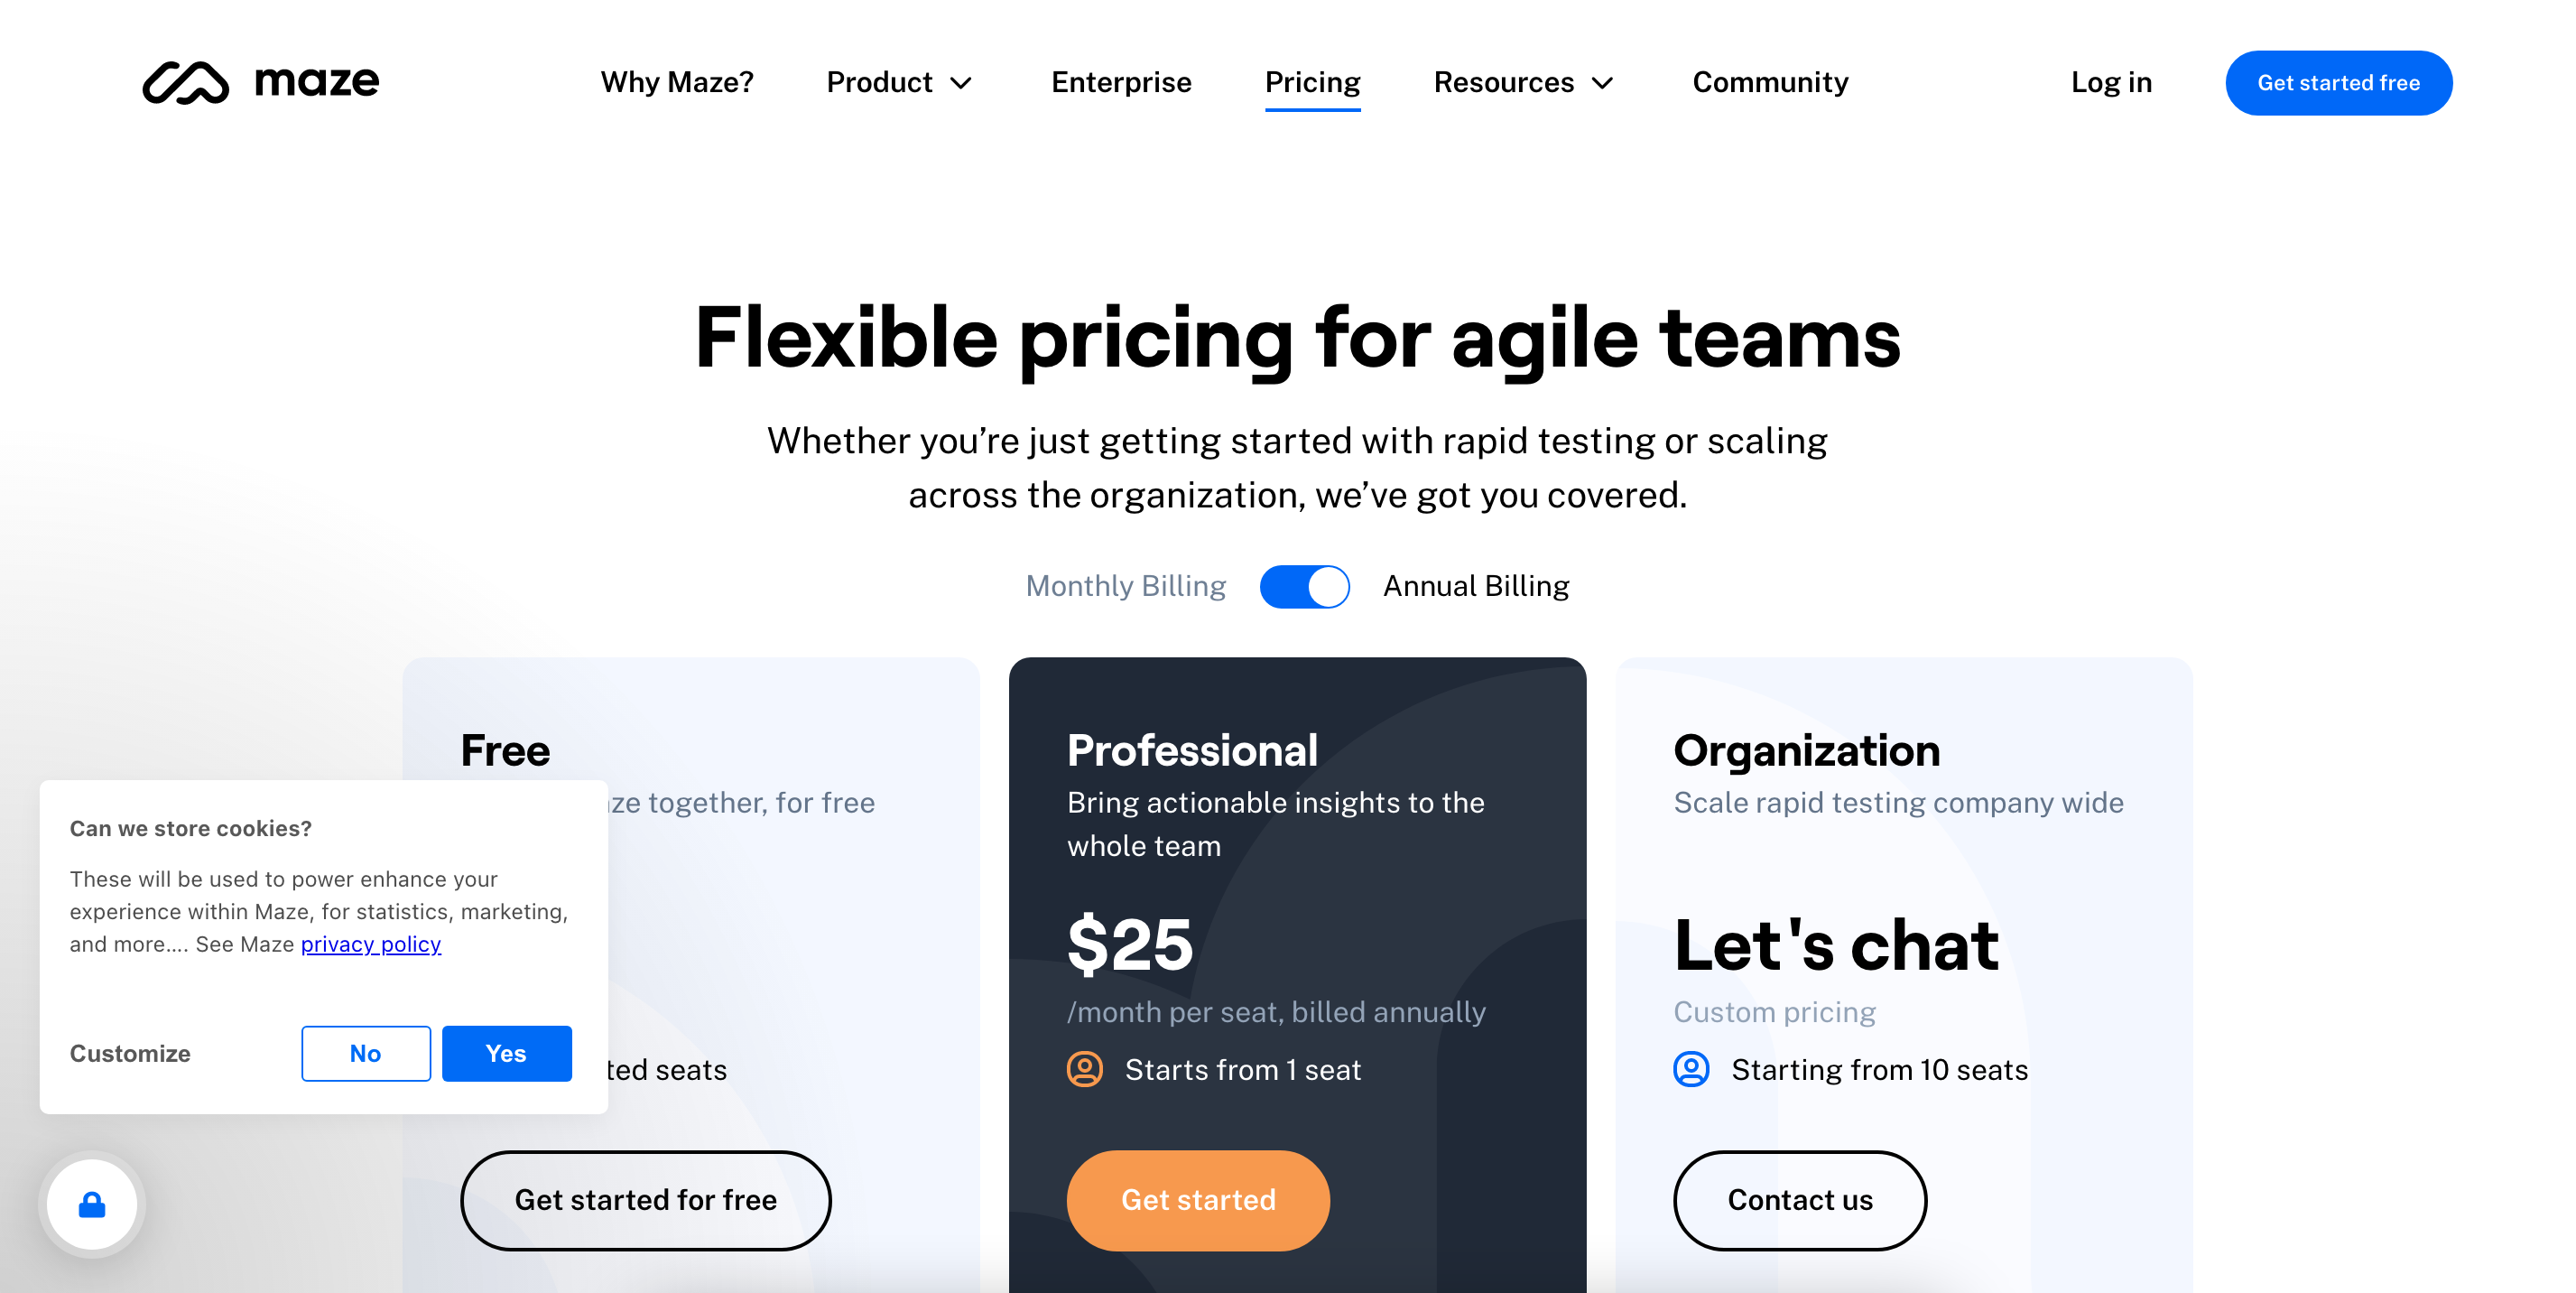Decline cookies with the No button
Image resolution: width=2576 pixels, height=1293 pixels.
tap(366, 1053)
